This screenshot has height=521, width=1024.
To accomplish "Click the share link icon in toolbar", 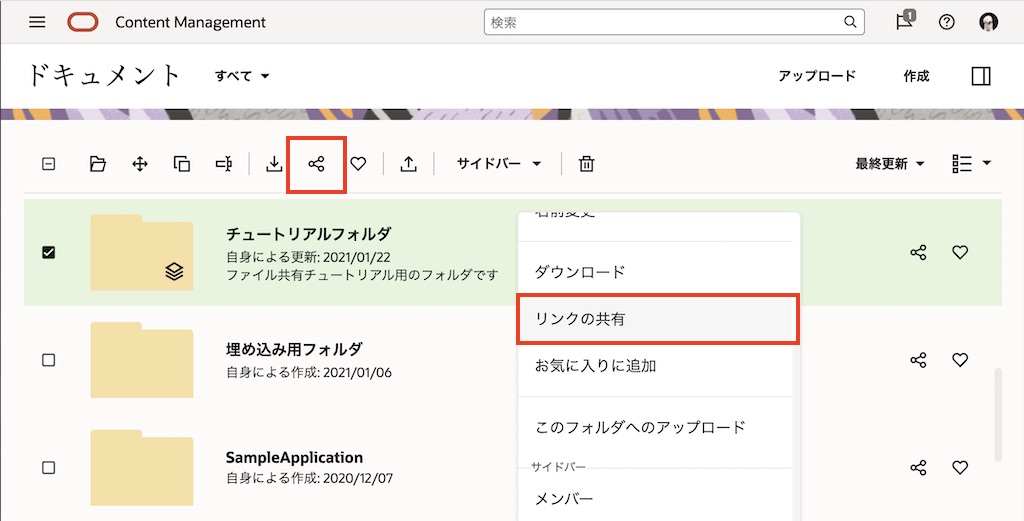I will pos(316,164).
